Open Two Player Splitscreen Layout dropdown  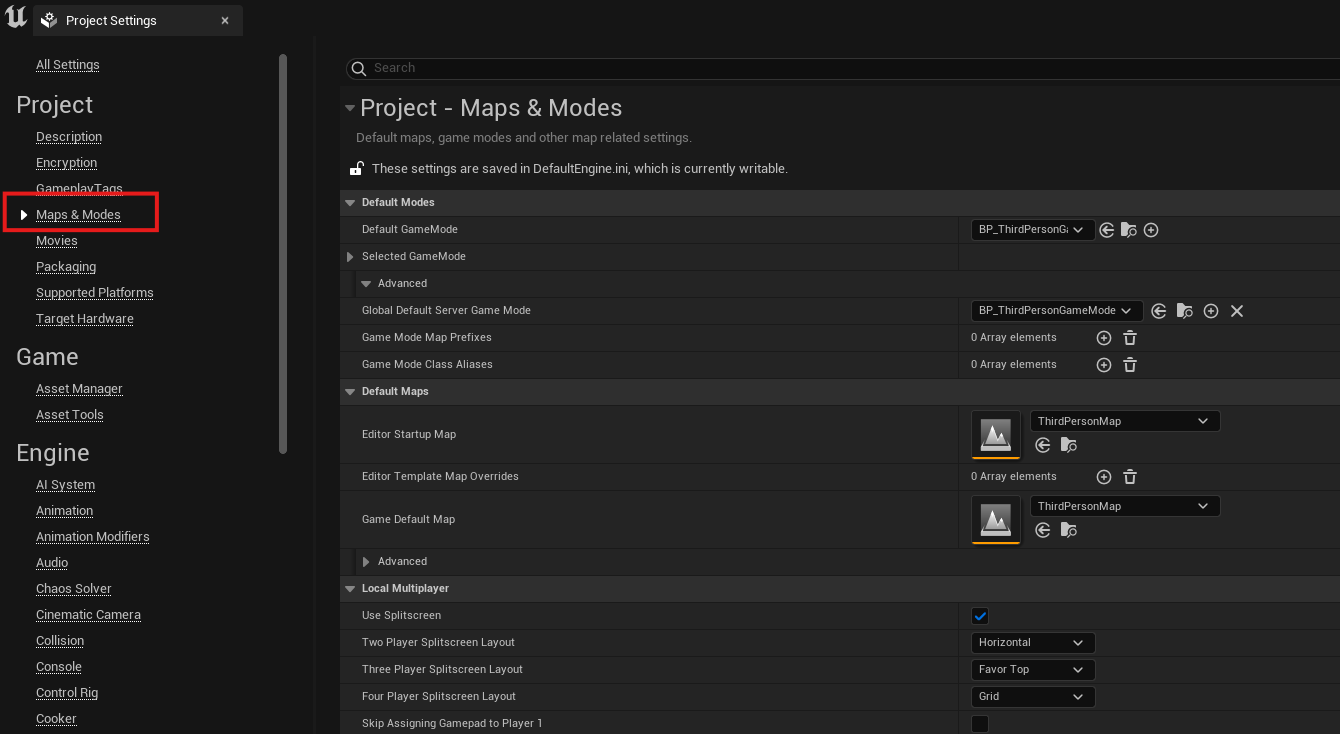click(1032, 643)
